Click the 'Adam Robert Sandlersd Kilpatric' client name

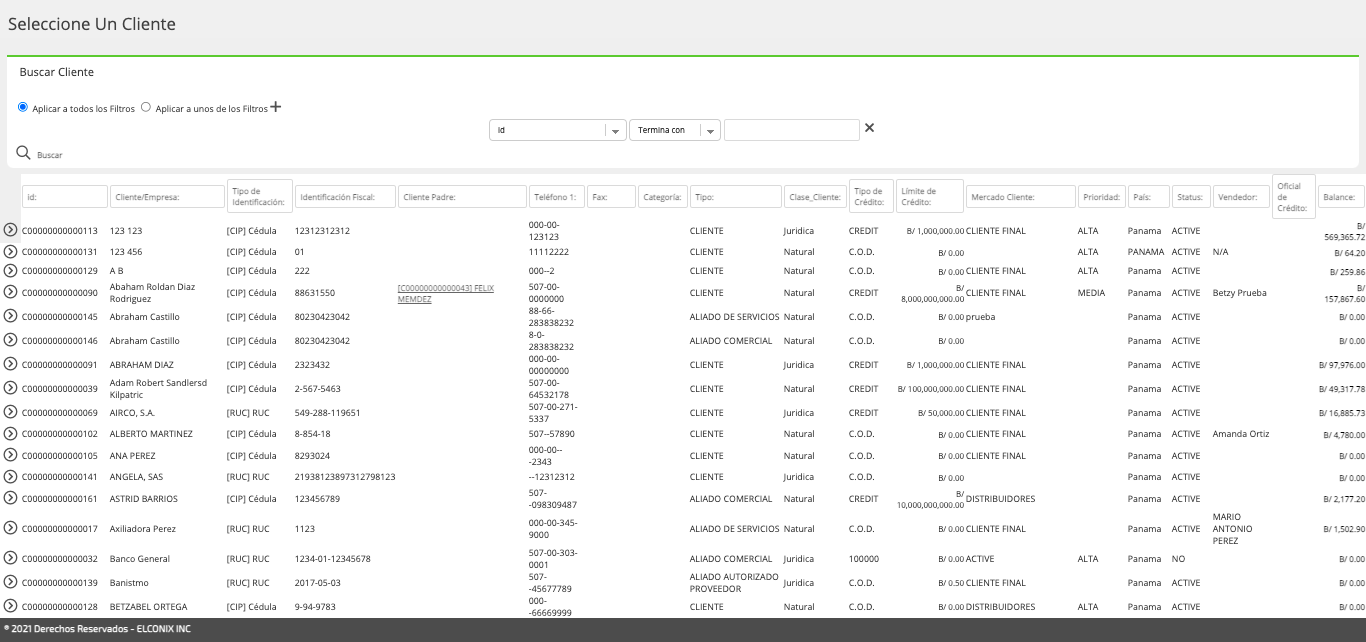(x=158, y=389)
